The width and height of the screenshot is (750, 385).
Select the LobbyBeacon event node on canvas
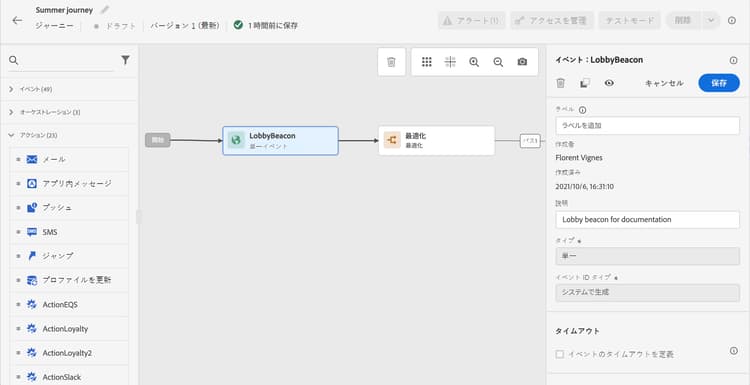(x=280, y=141)
